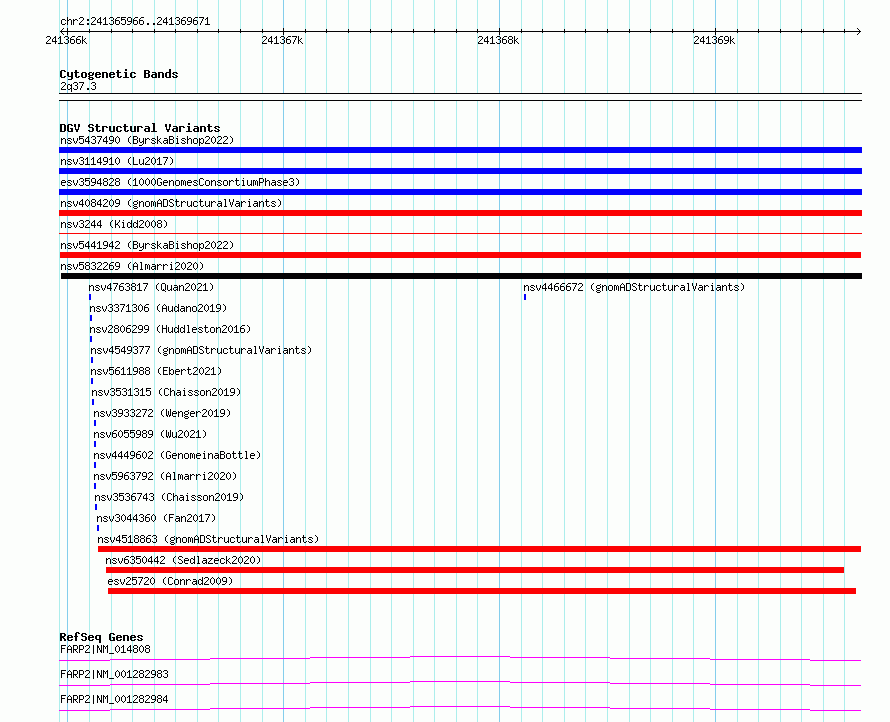Open nsv3114910 (Lu2017) variant label

pyautogui.click(x=117, y=161)
